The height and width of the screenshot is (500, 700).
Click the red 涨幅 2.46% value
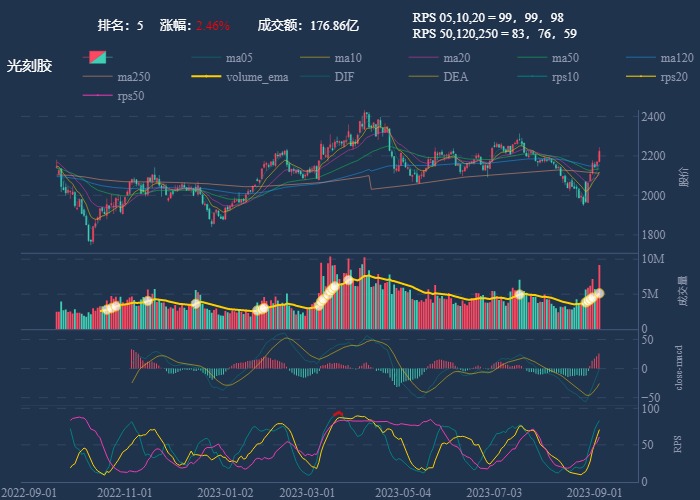pyautogui.click(x=213, y=25)
